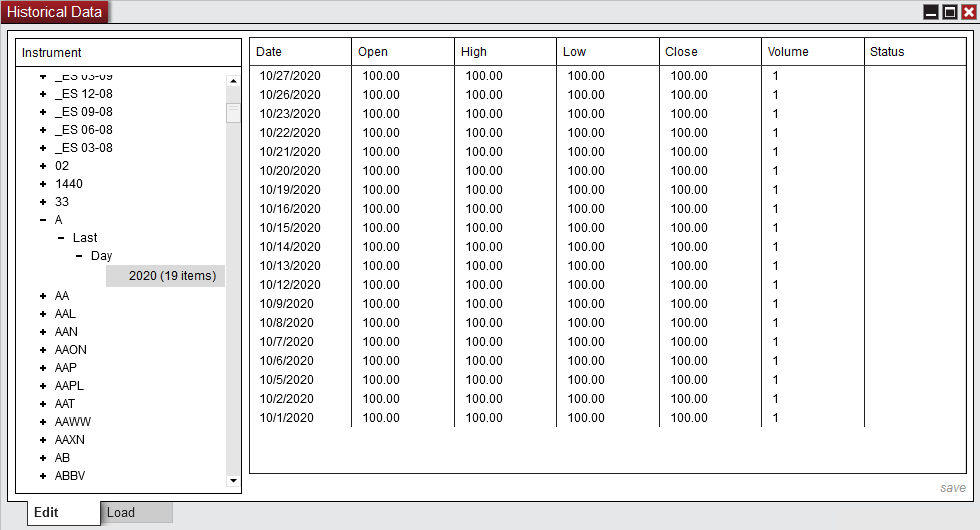Image resolution: width=980 pixels, height=530 pixels.
Task: Sort by the Close column header
Action: pyautogui.click(x=711, y=52)
